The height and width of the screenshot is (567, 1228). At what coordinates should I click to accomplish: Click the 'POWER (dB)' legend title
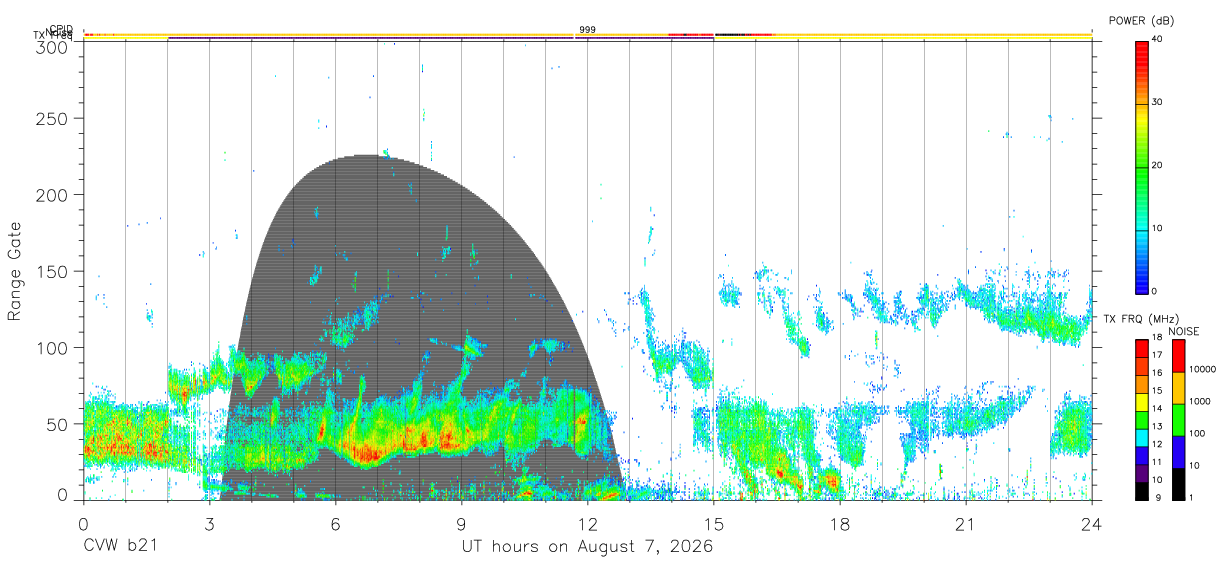[x=1141, y=20]
